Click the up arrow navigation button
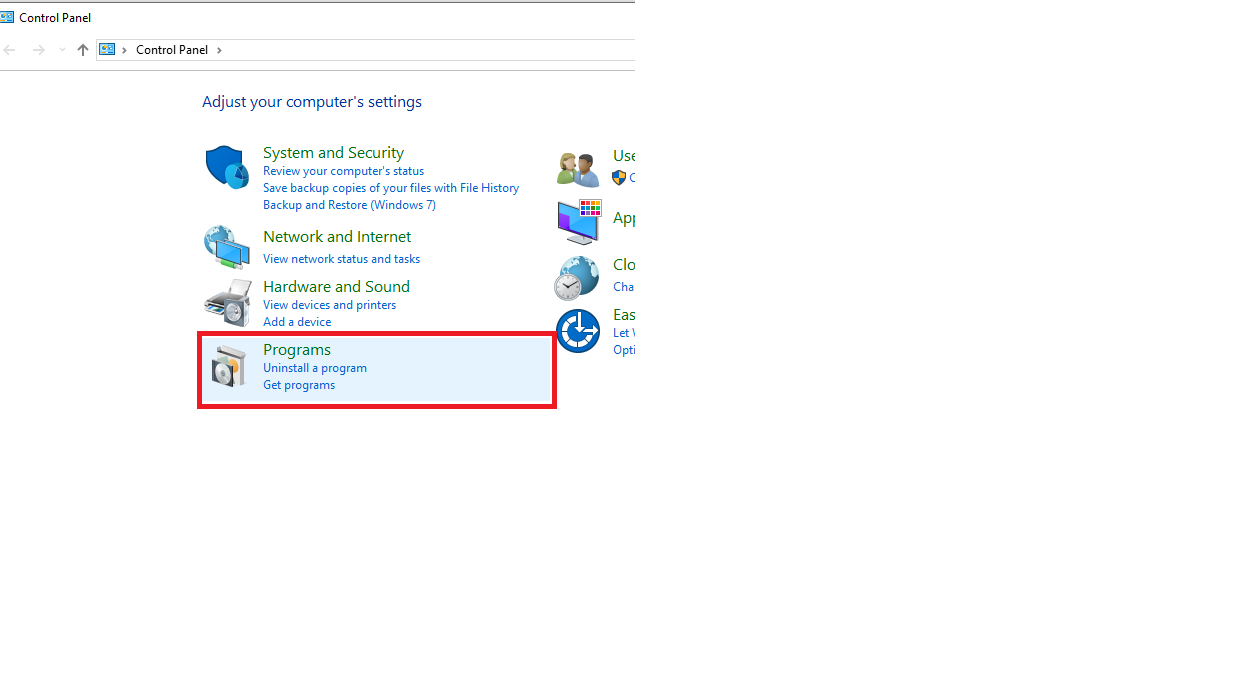The width and height of the screenshot is (1248, 678). point(83,50)
